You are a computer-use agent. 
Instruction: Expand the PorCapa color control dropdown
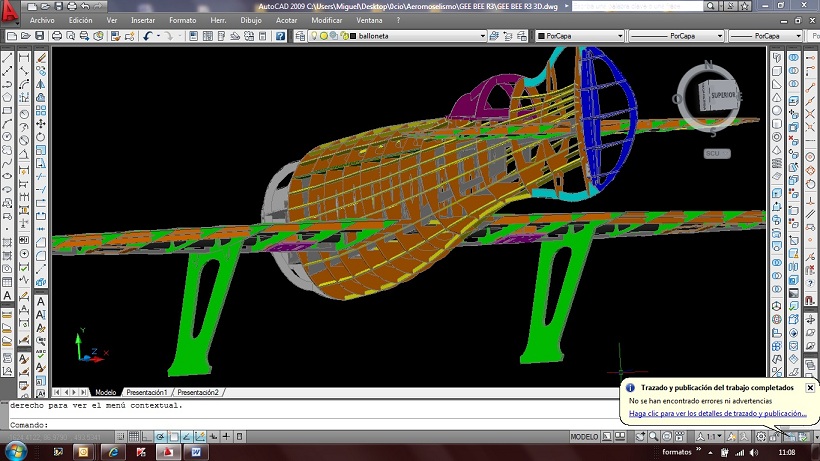[x=619, y=36]
